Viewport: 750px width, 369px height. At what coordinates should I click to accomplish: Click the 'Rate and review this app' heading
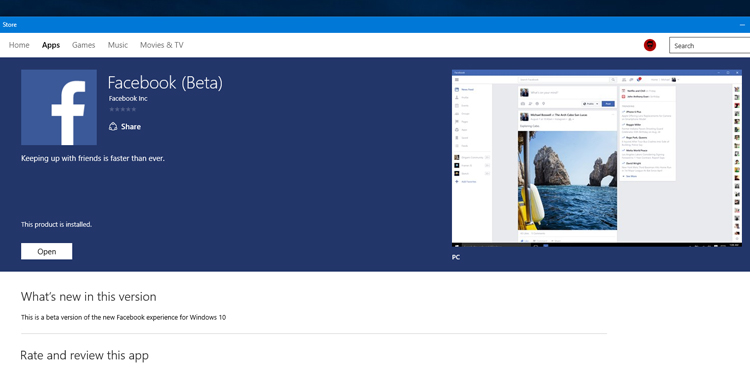point(84,355)
